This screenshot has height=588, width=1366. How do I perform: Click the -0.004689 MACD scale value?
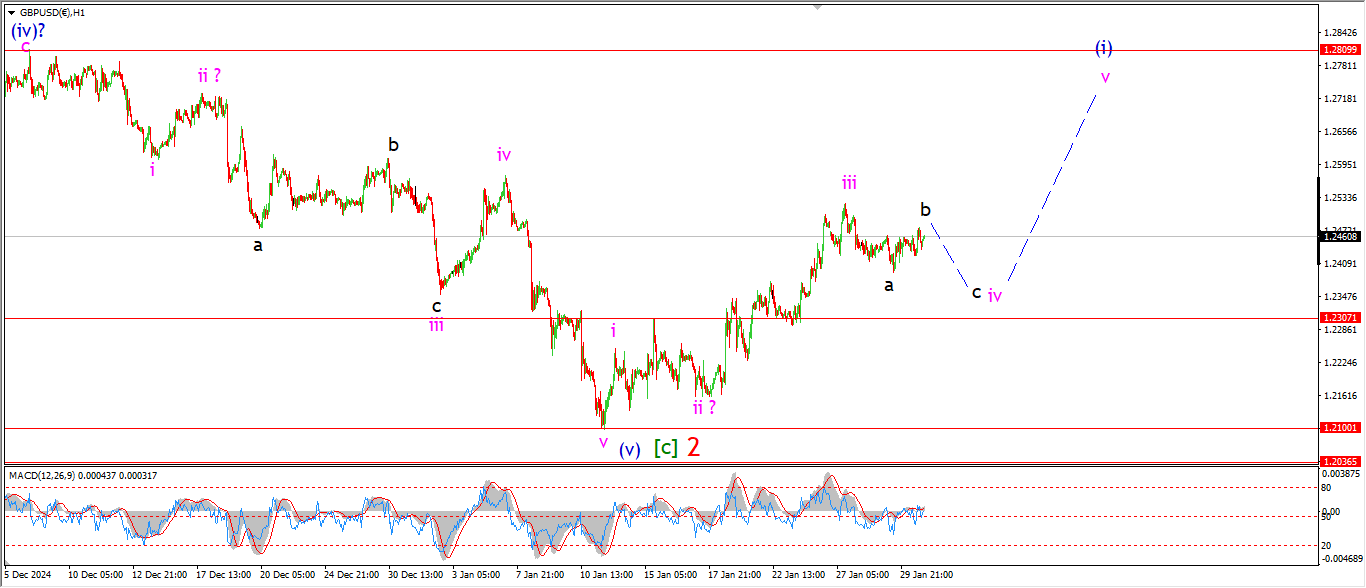[1340, 558]
